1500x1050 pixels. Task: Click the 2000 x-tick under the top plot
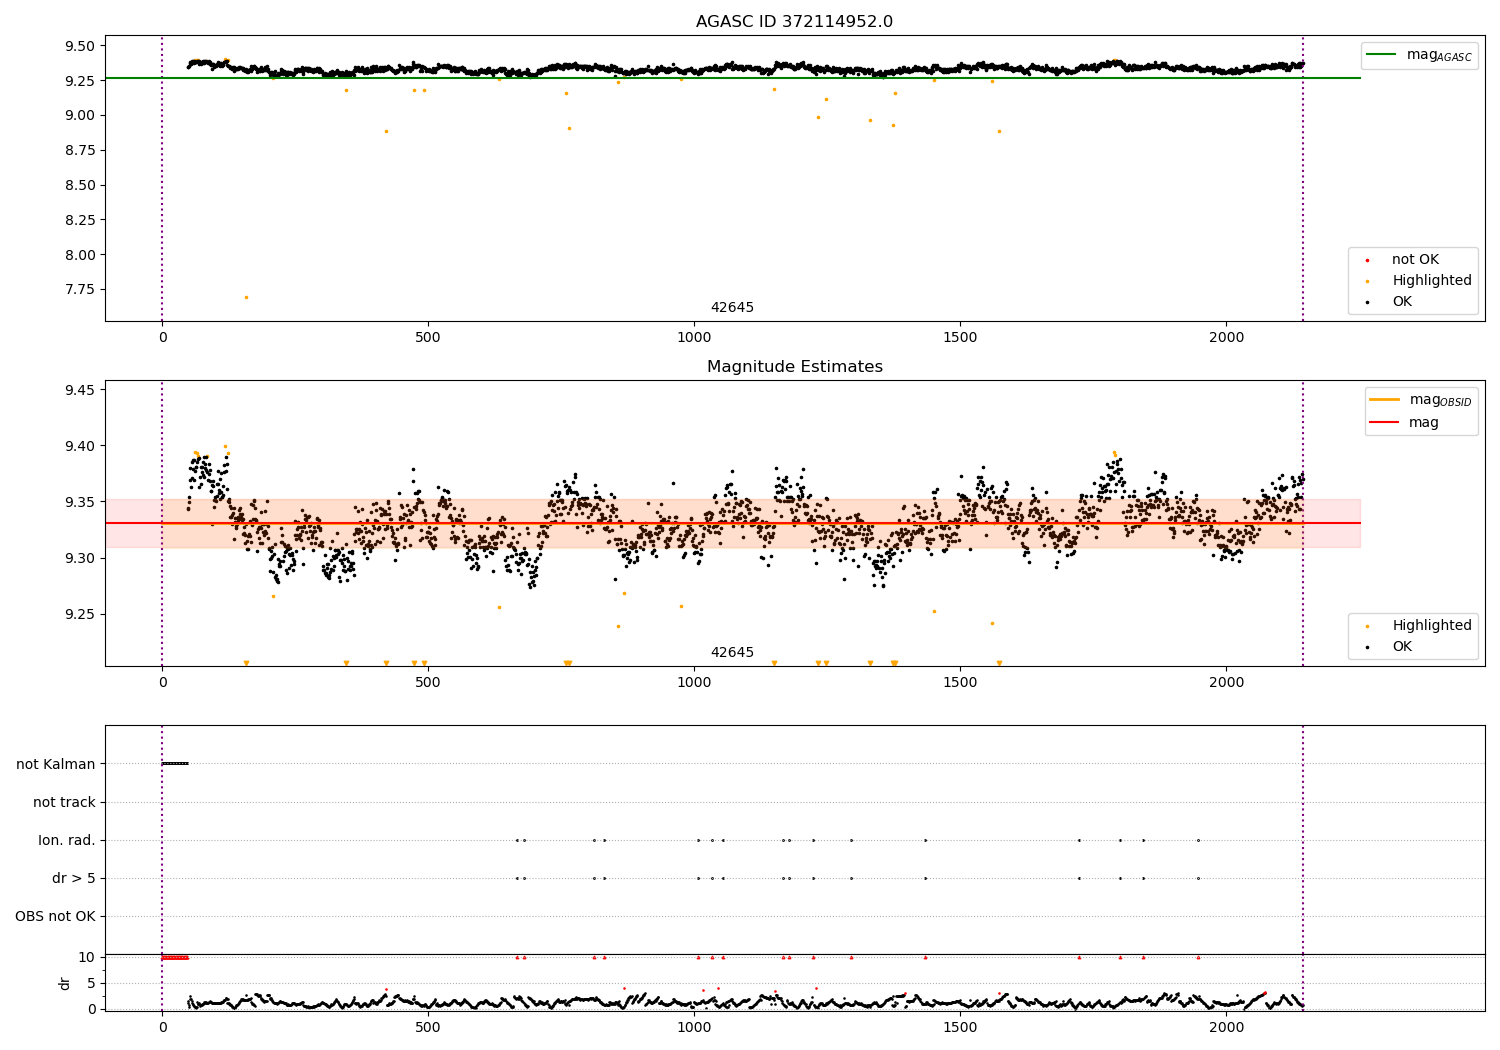point(1226,337)
